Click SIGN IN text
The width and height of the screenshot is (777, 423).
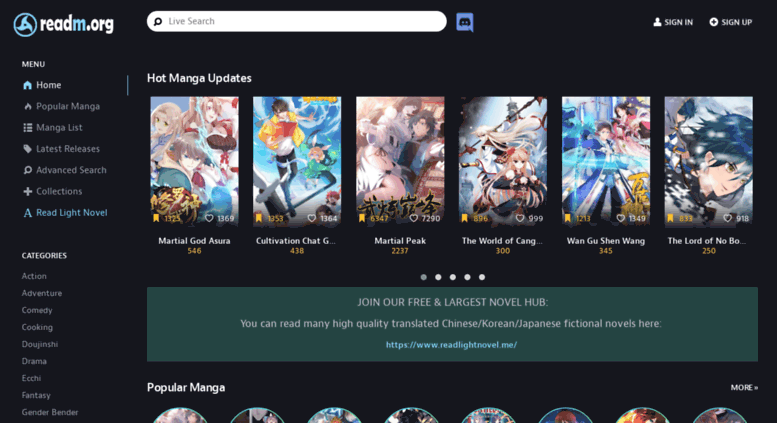[678, 22]
